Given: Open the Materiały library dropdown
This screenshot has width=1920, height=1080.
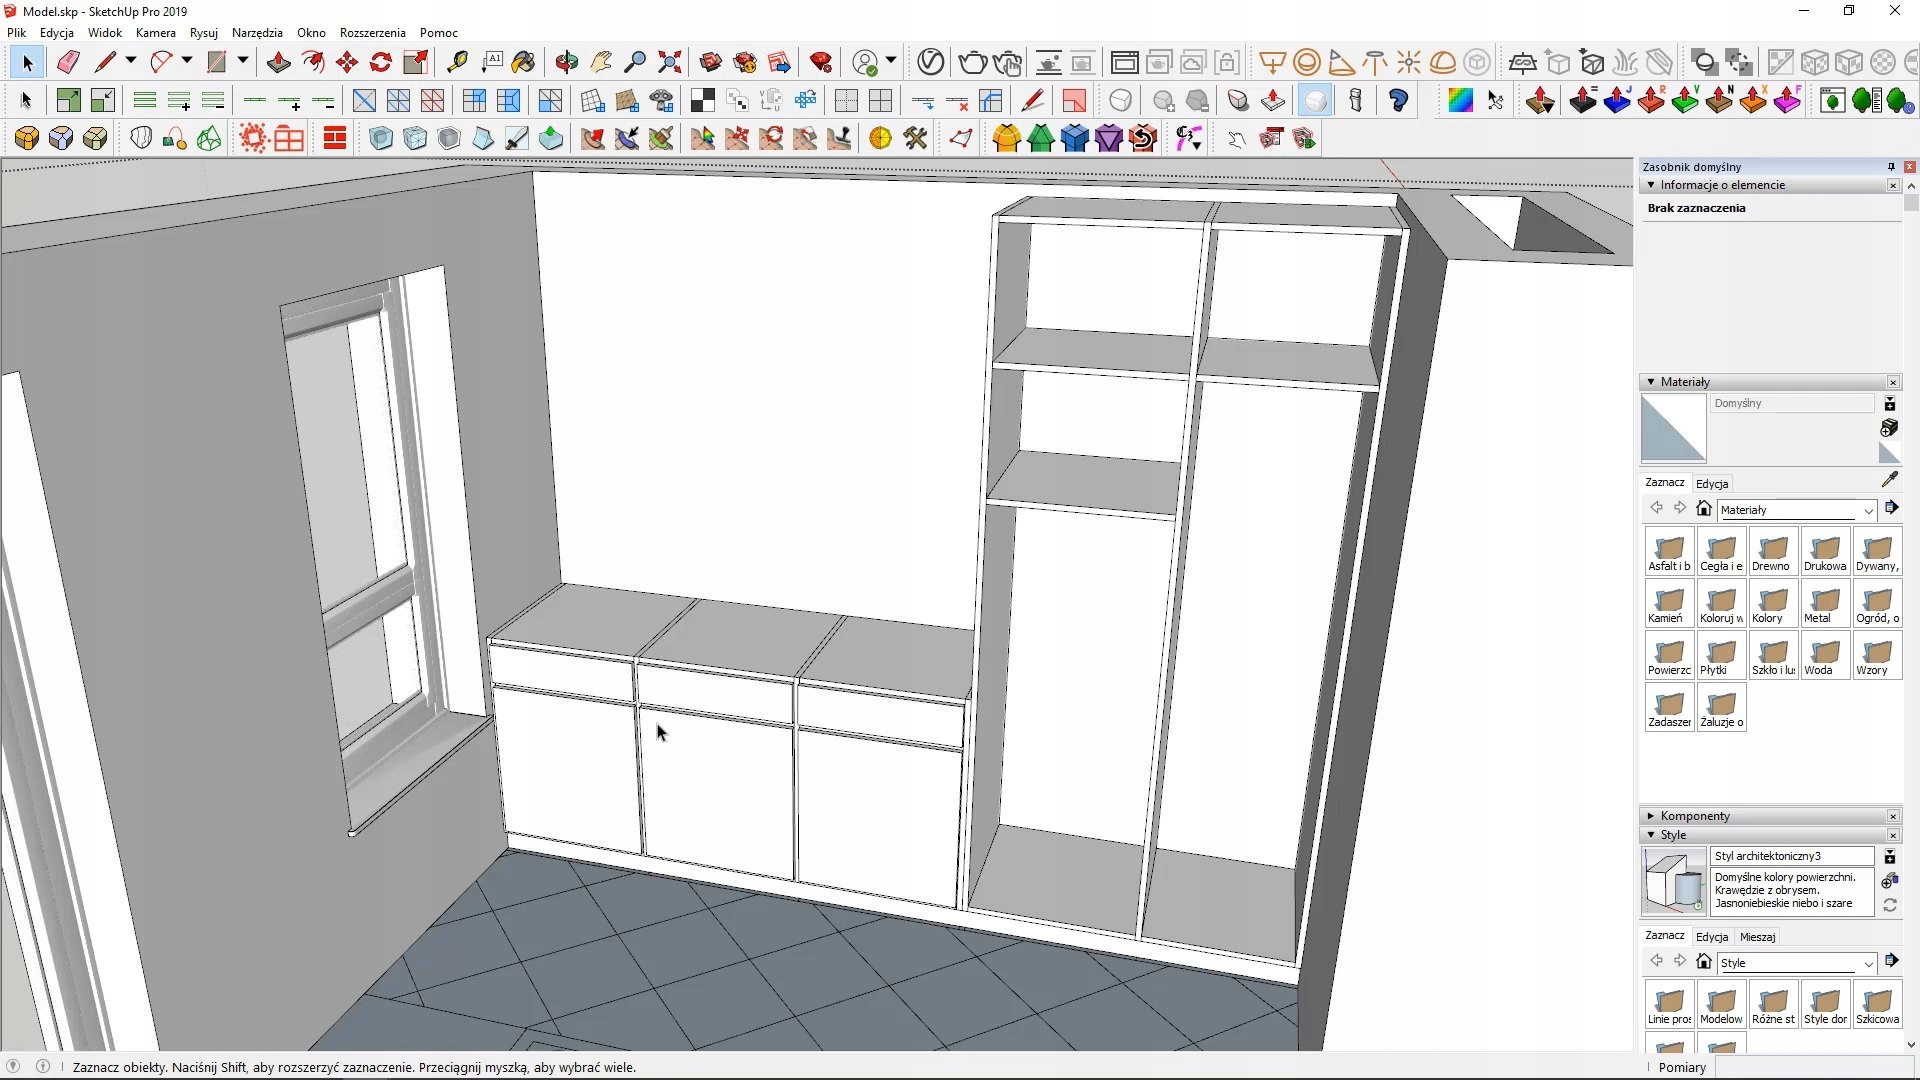Looking at the screenshot, I should point(1867,511).
